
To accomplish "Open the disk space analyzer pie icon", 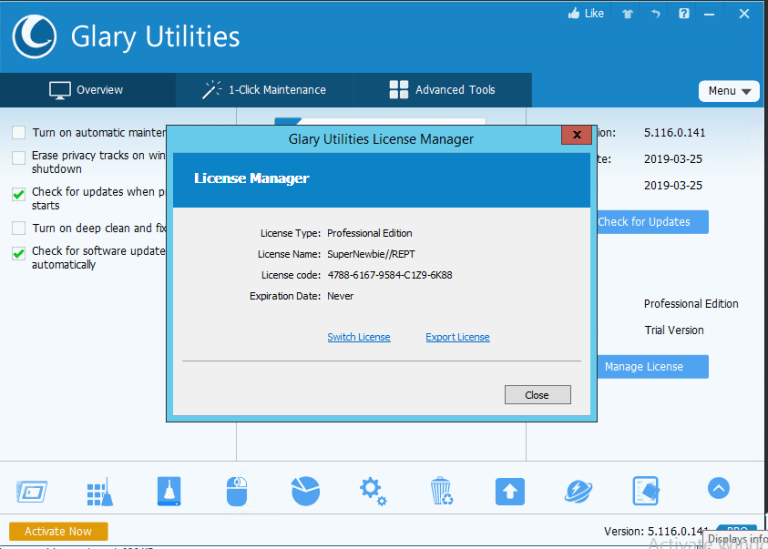I will (305, 491).
